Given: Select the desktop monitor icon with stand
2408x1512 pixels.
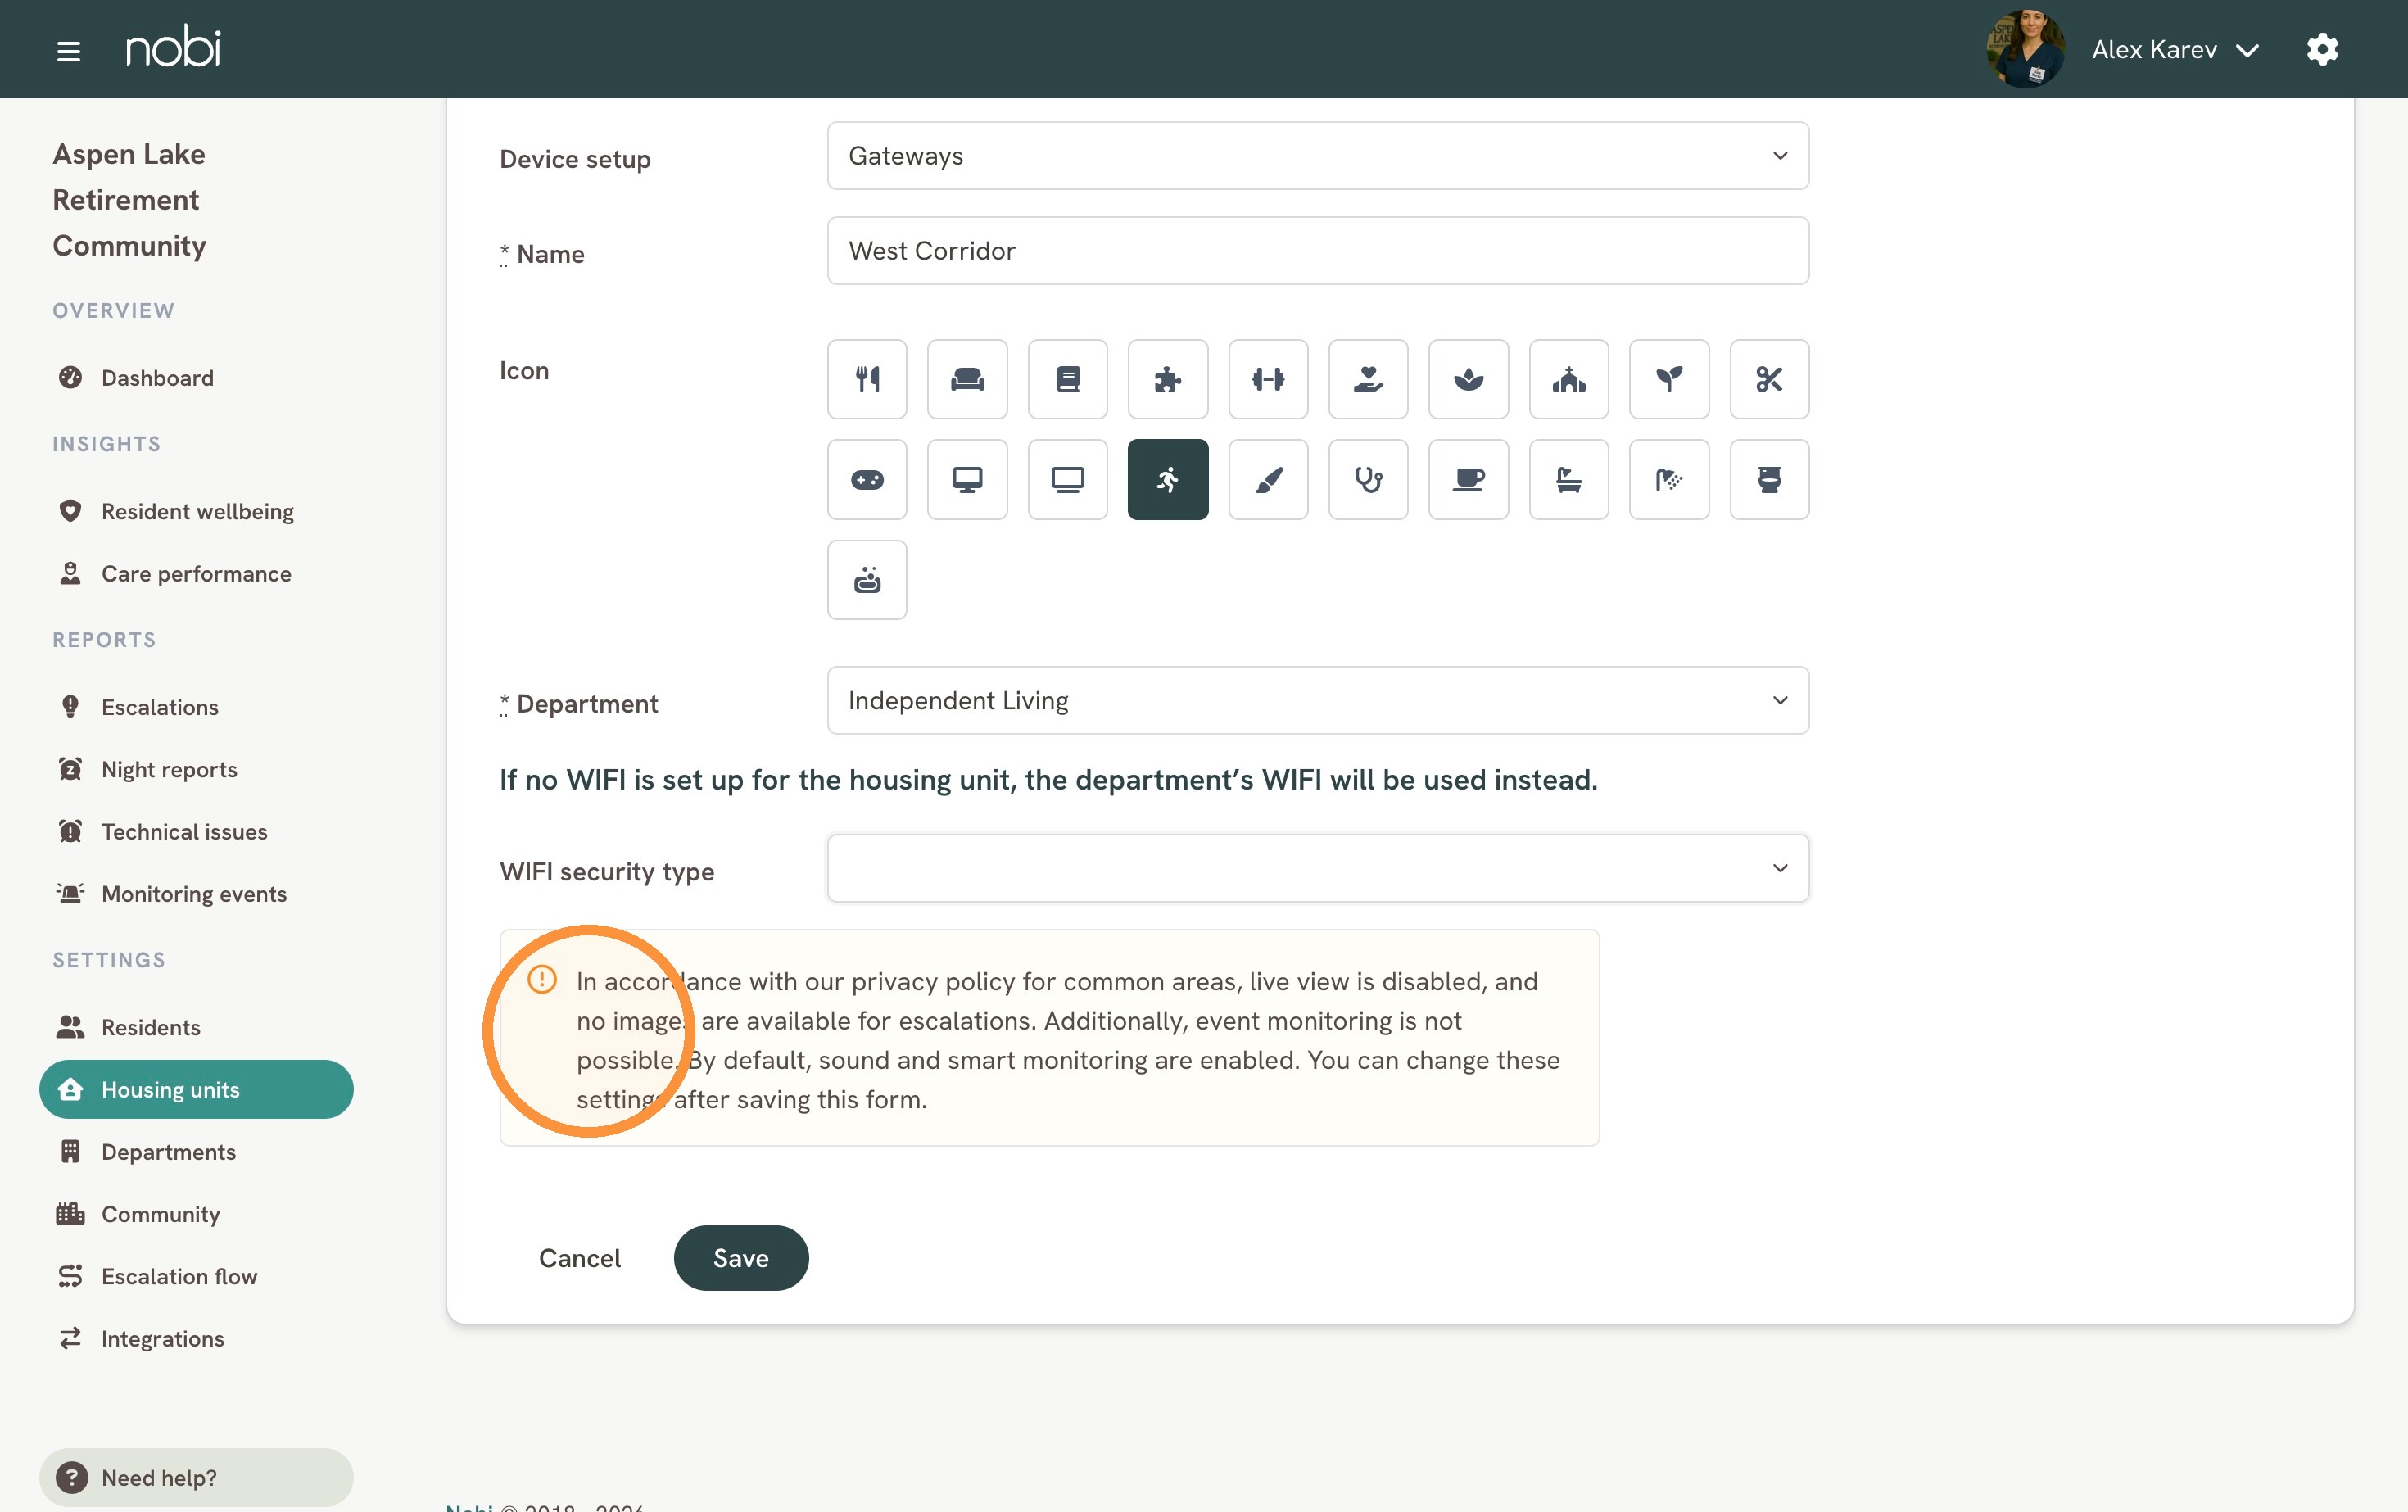Looking at the screenshot, I should click(967, 480).
